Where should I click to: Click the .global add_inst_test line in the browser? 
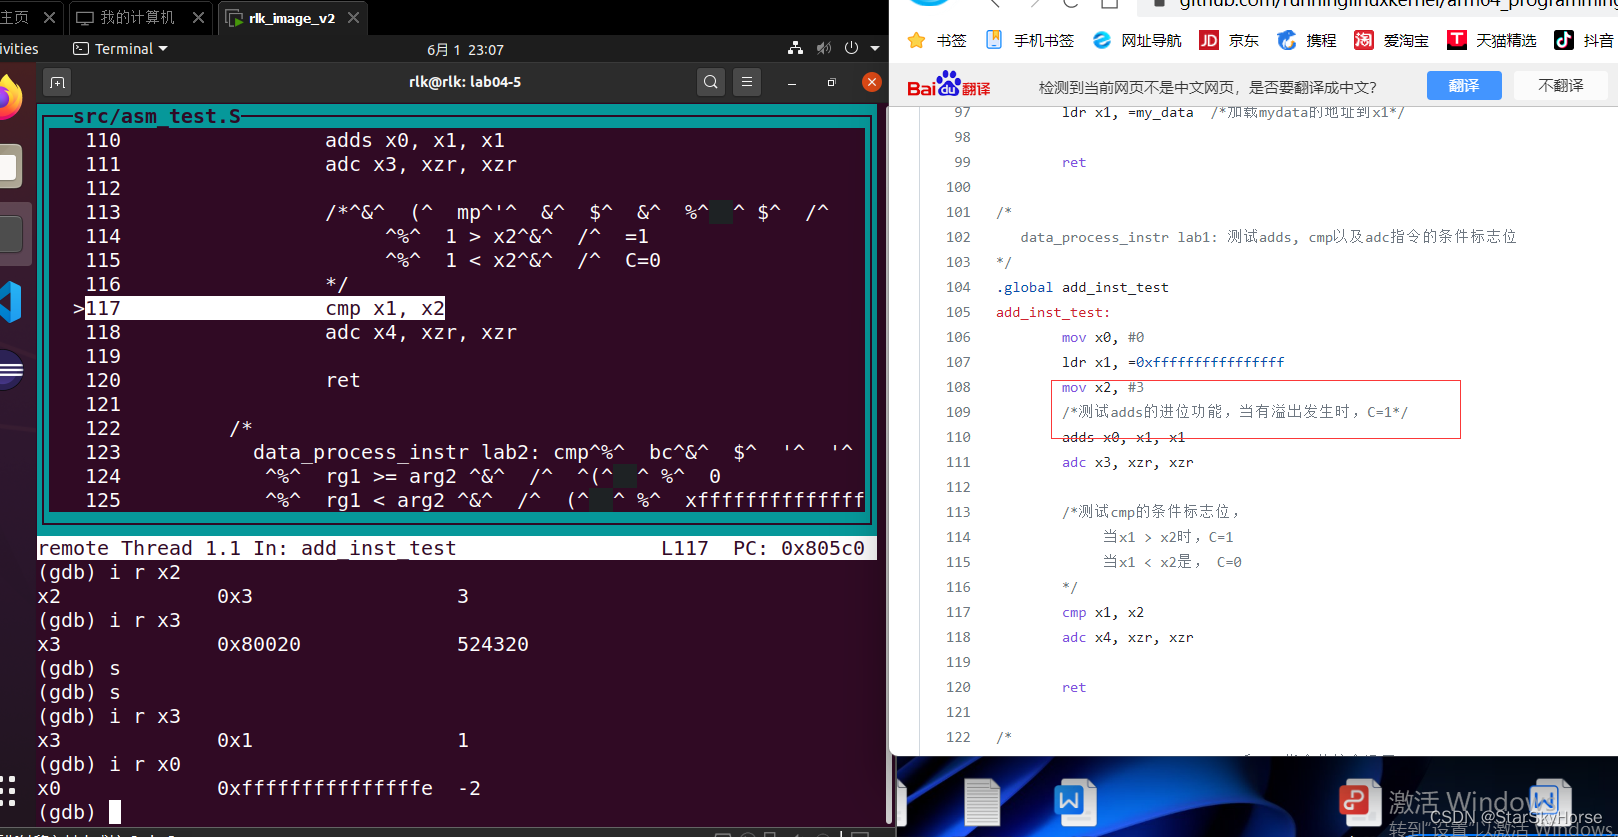coord(1082,287)
